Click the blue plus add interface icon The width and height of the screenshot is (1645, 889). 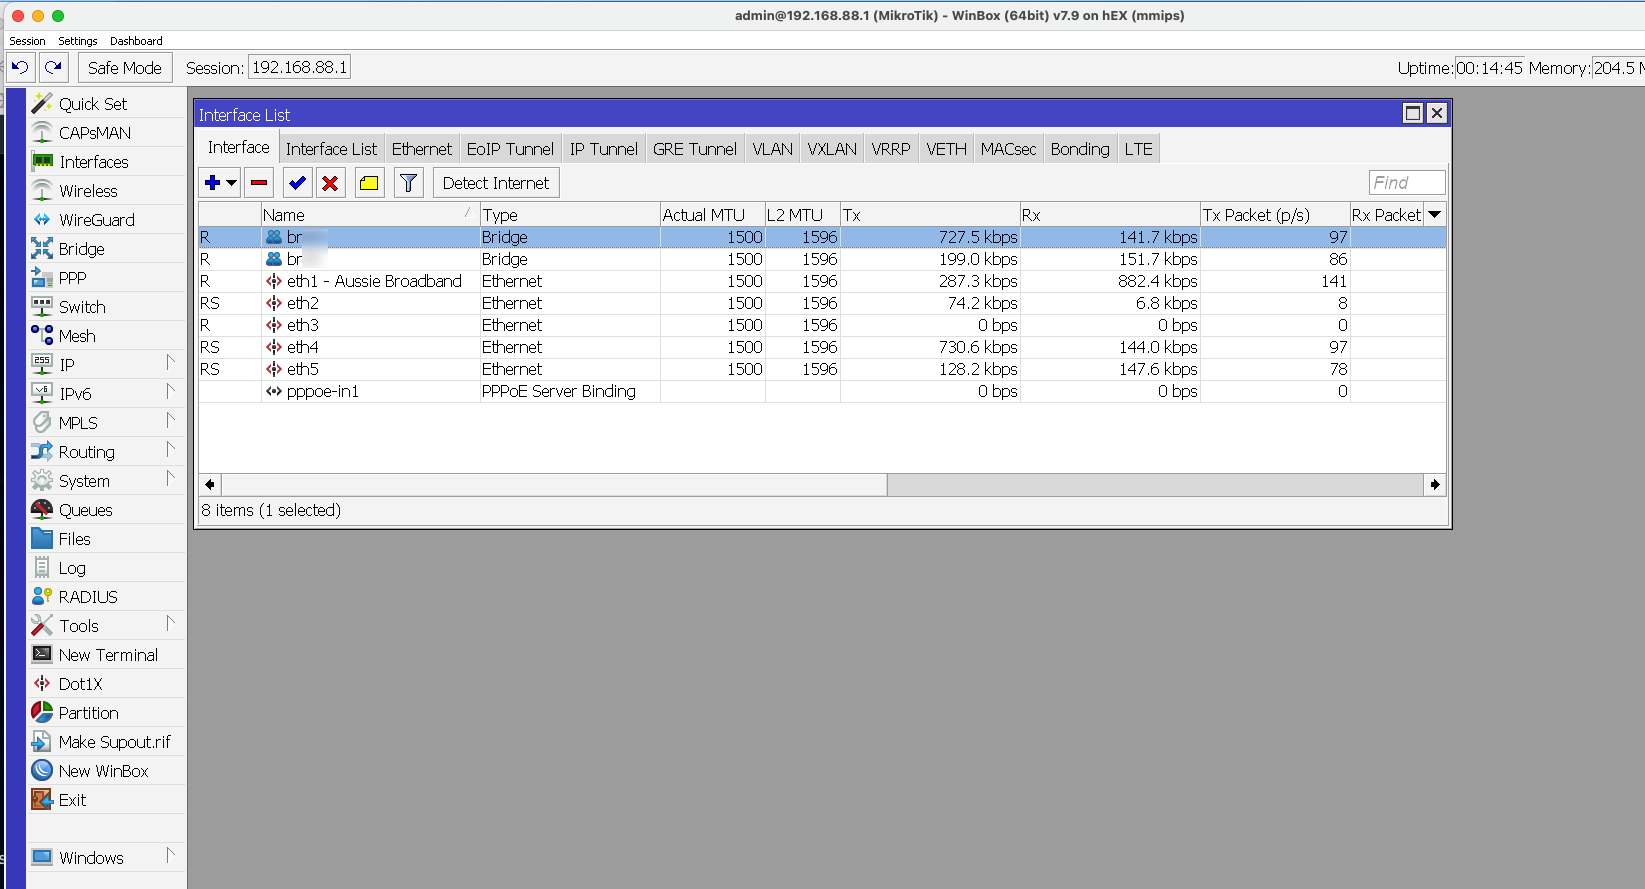[212, 183]
